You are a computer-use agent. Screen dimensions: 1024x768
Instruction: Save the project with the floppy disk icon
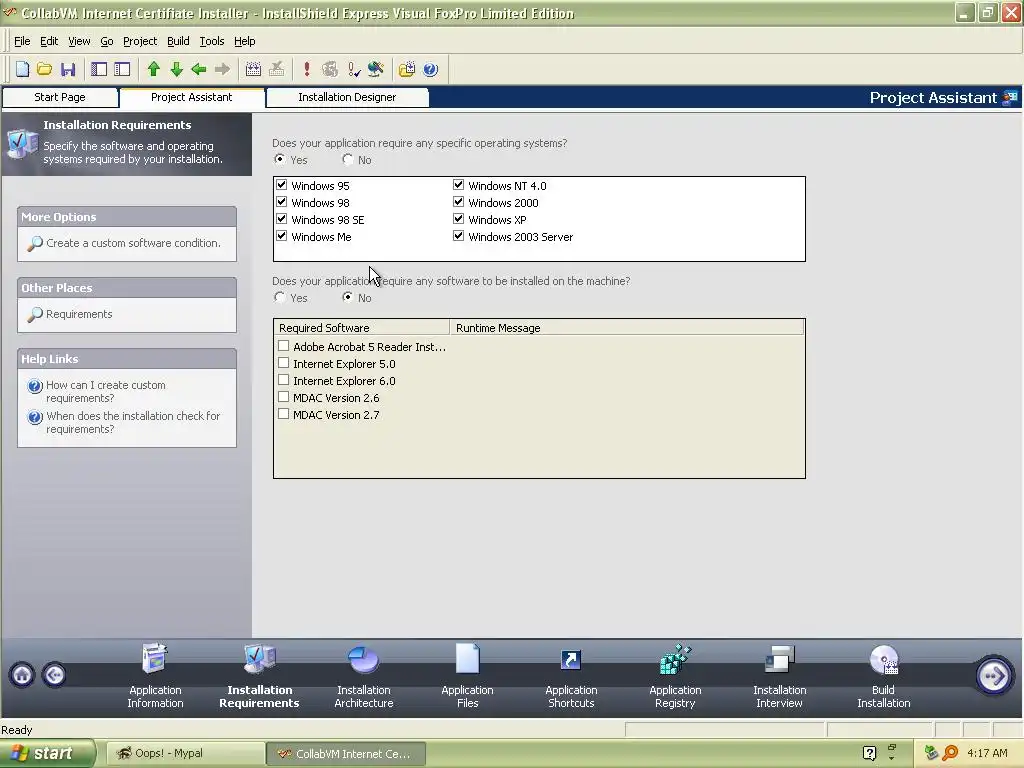click(68, 69)
